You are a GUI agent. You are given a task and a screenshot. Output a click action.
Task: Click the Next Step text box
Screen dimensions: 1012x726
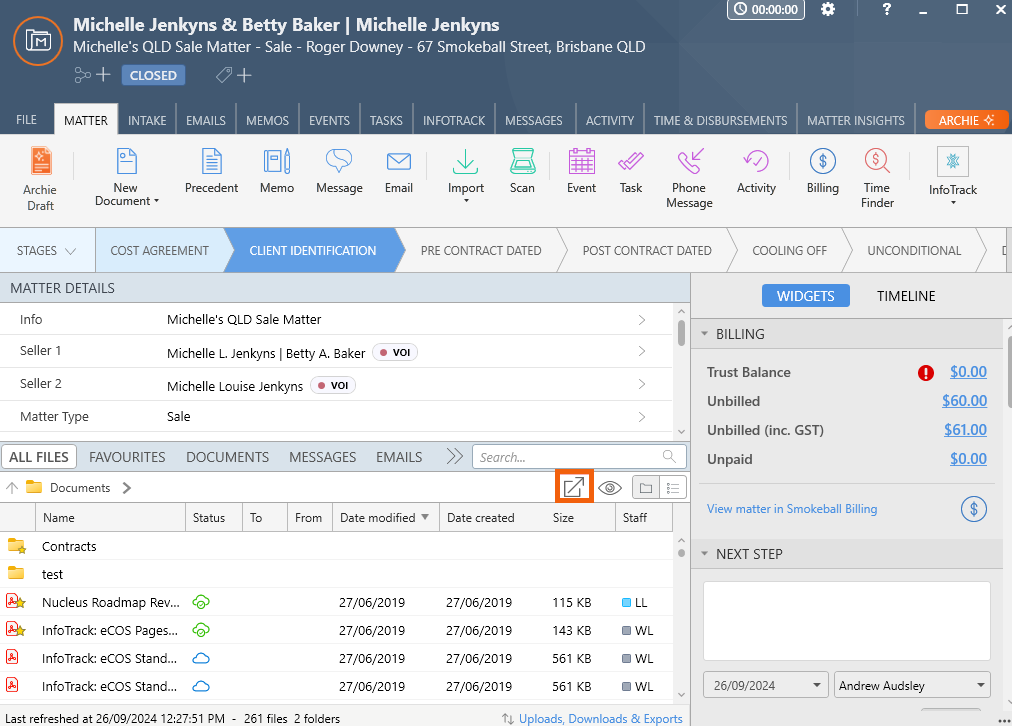click(846, 621)
